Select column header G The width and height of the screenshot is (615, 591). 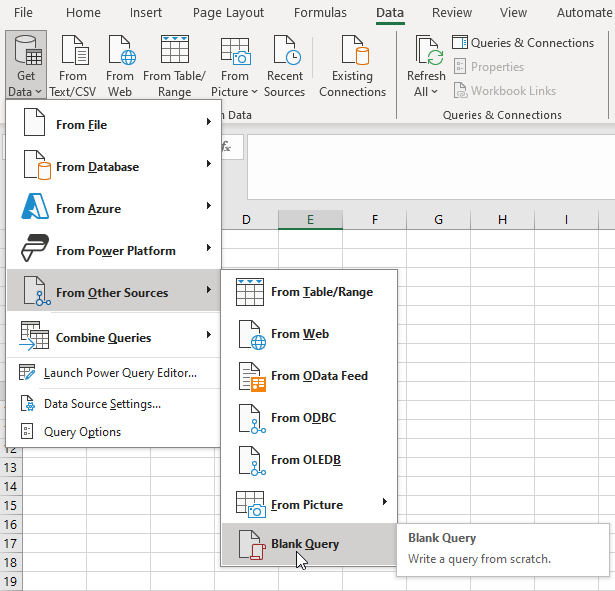click(x=438, y=219)
